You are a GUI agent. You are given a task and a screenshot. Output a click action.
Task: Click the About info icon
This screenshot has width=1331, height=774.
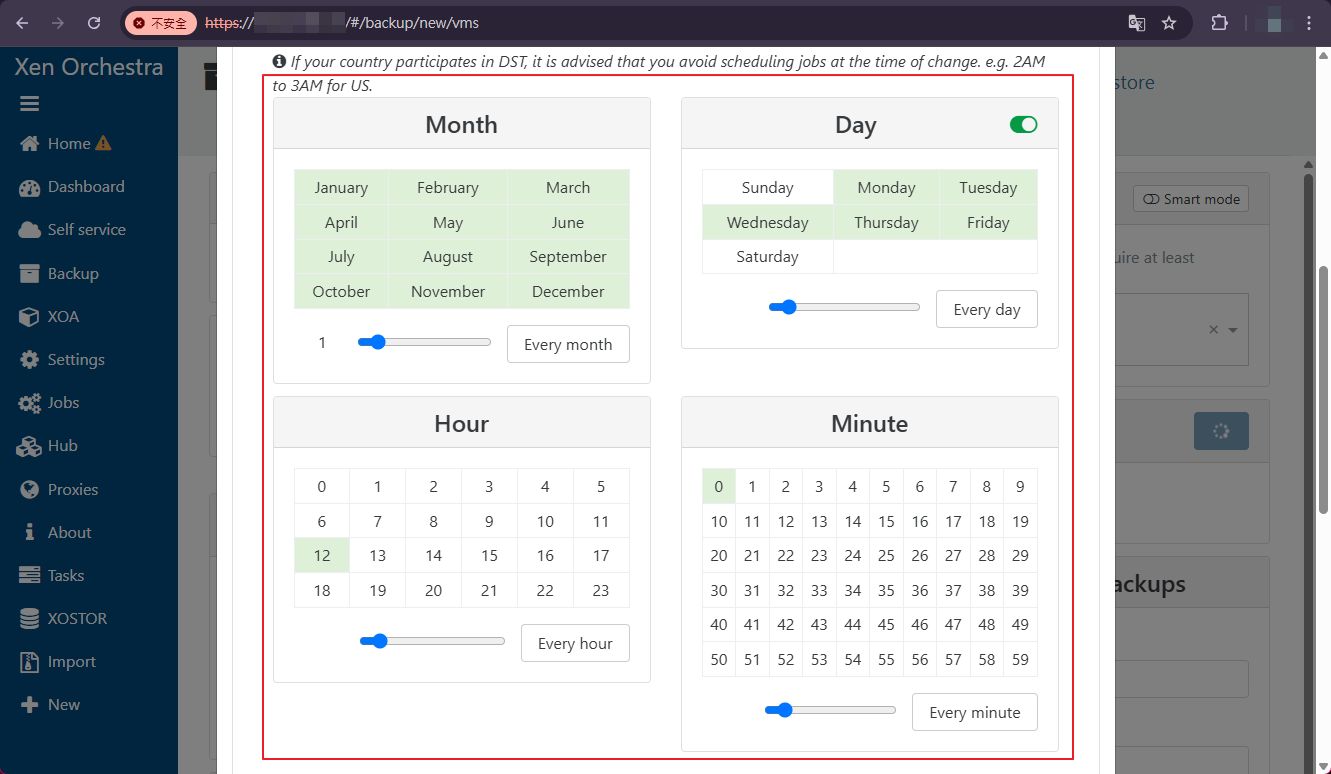point(30,533)
